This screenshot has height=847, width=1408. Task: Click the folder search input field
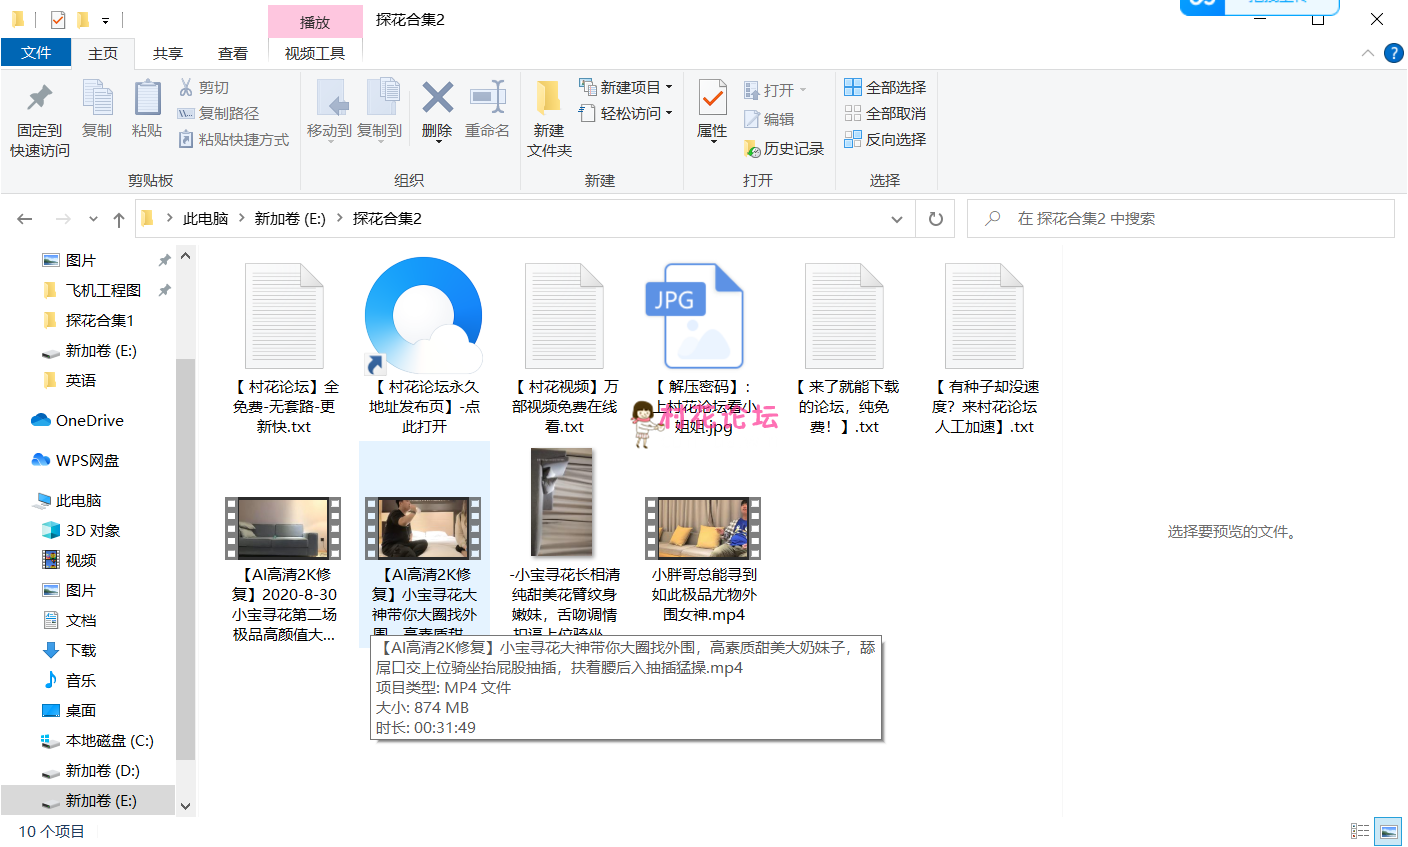(1190, 219)
